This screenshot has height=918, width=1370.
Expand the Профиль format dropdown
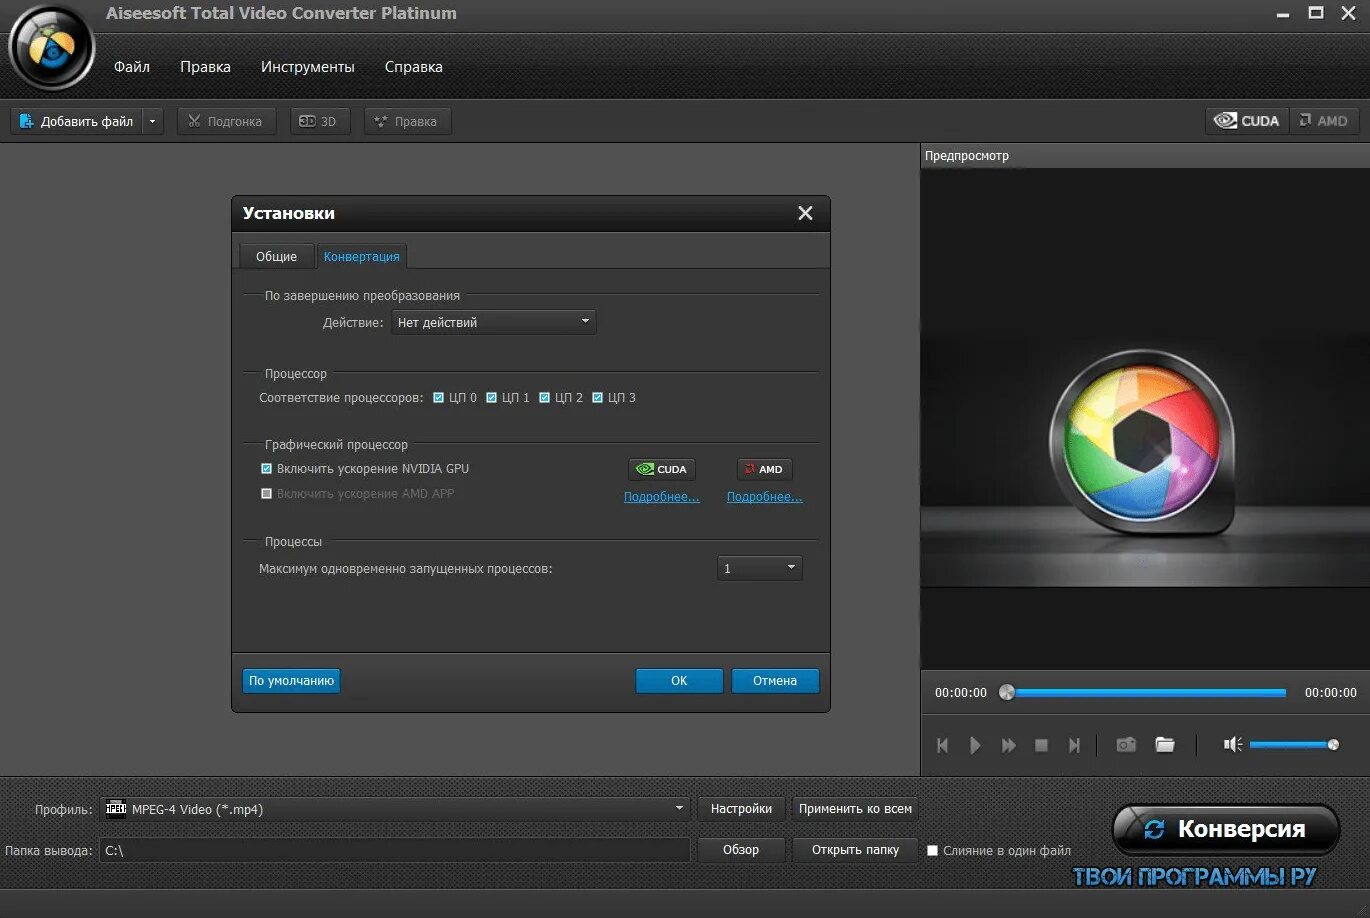(x=396, y=809)
